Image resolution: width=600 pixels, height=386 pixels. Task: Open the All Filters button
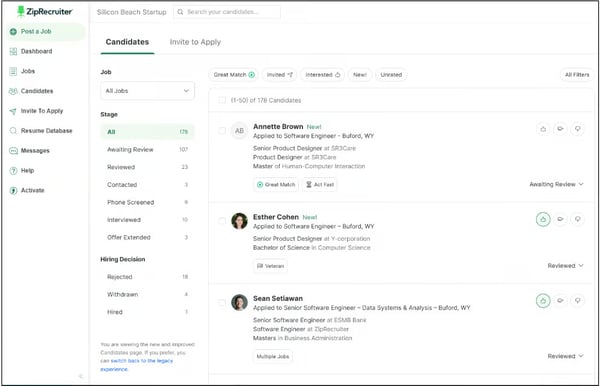pyautogui.click(x=577, y=75)
